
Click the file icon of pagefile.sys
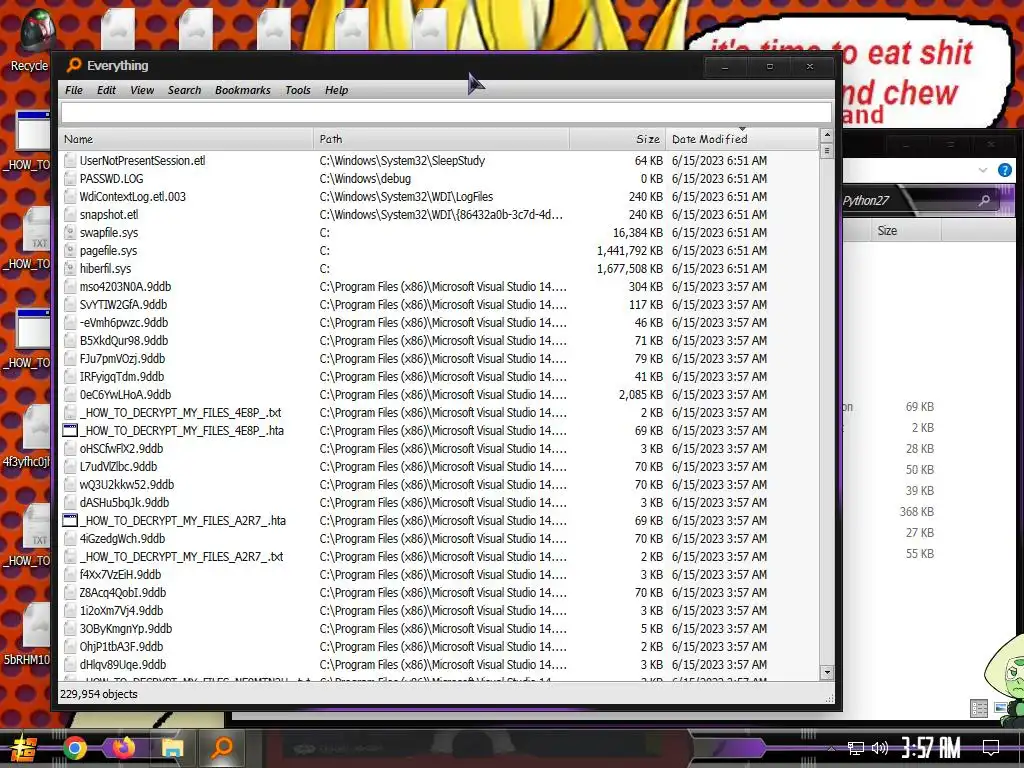[70, 251]
